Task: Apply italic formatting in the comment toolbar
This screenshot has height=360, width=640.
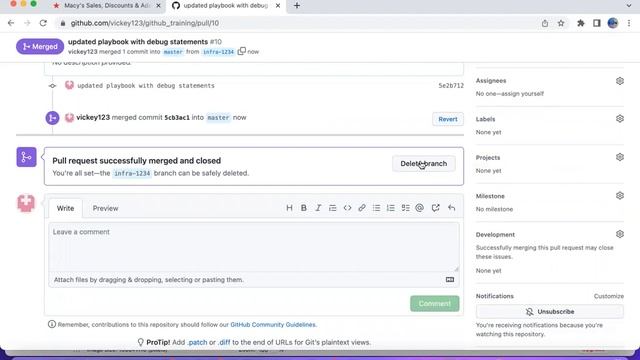Action: click(x=318, y=208)
